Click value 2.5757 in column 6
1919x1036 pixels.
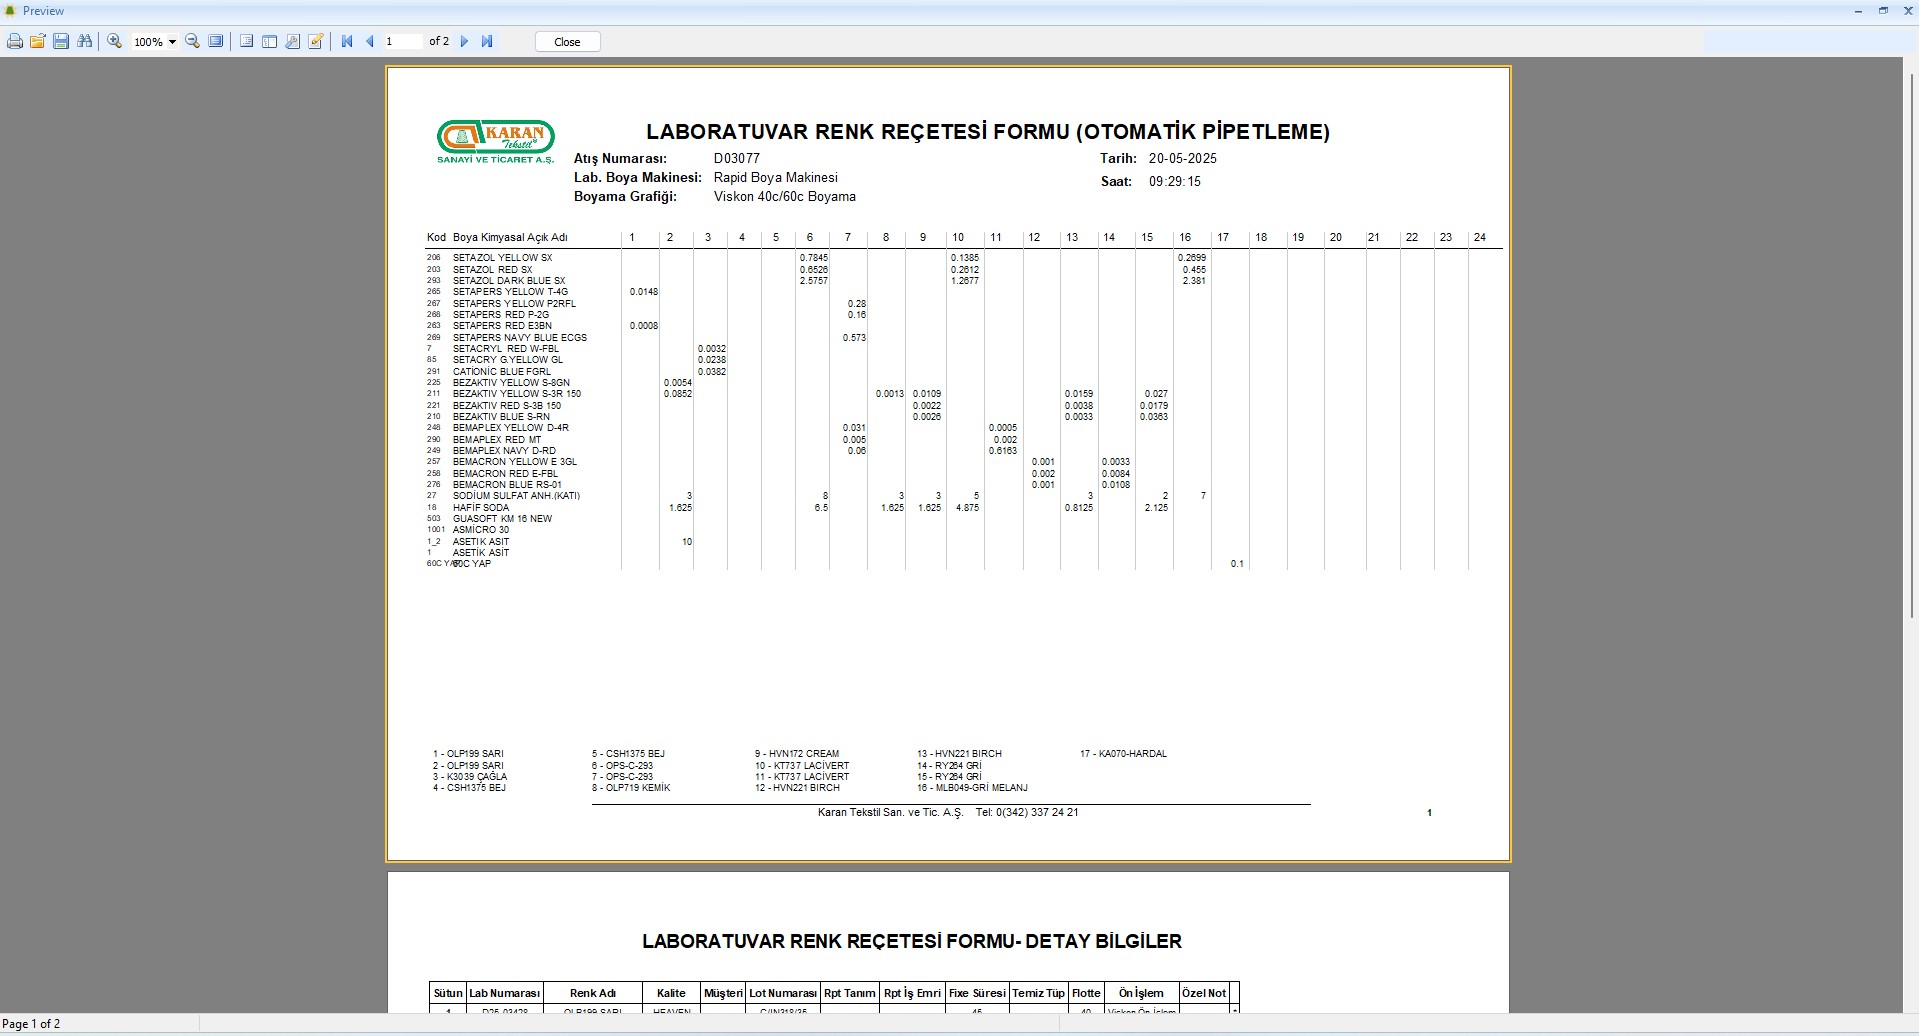point(814,281)
